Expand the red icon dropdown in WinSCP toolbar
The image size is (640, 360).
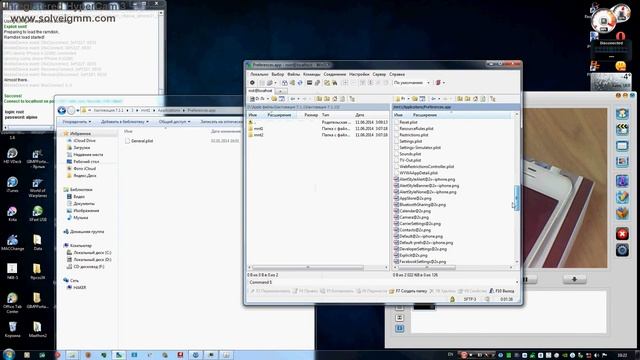(x=444, y=82)
